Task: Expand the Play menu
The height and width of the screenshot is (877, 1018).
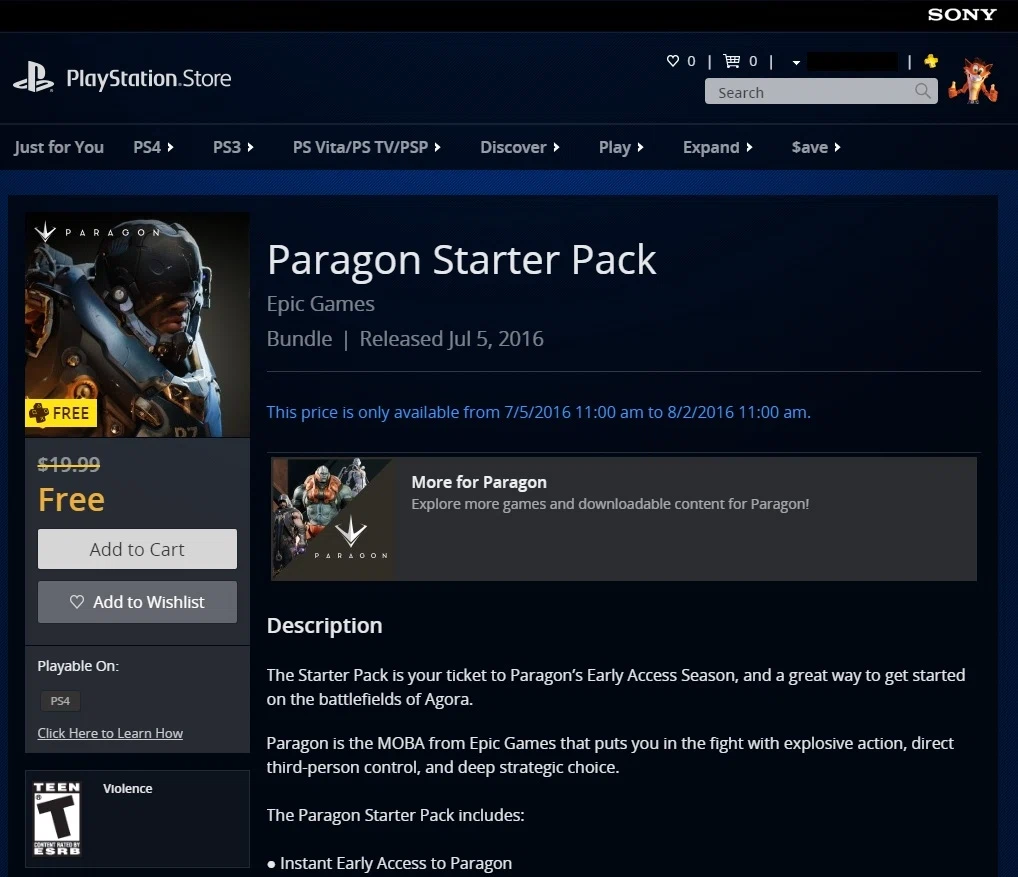Action: point(621,147)
